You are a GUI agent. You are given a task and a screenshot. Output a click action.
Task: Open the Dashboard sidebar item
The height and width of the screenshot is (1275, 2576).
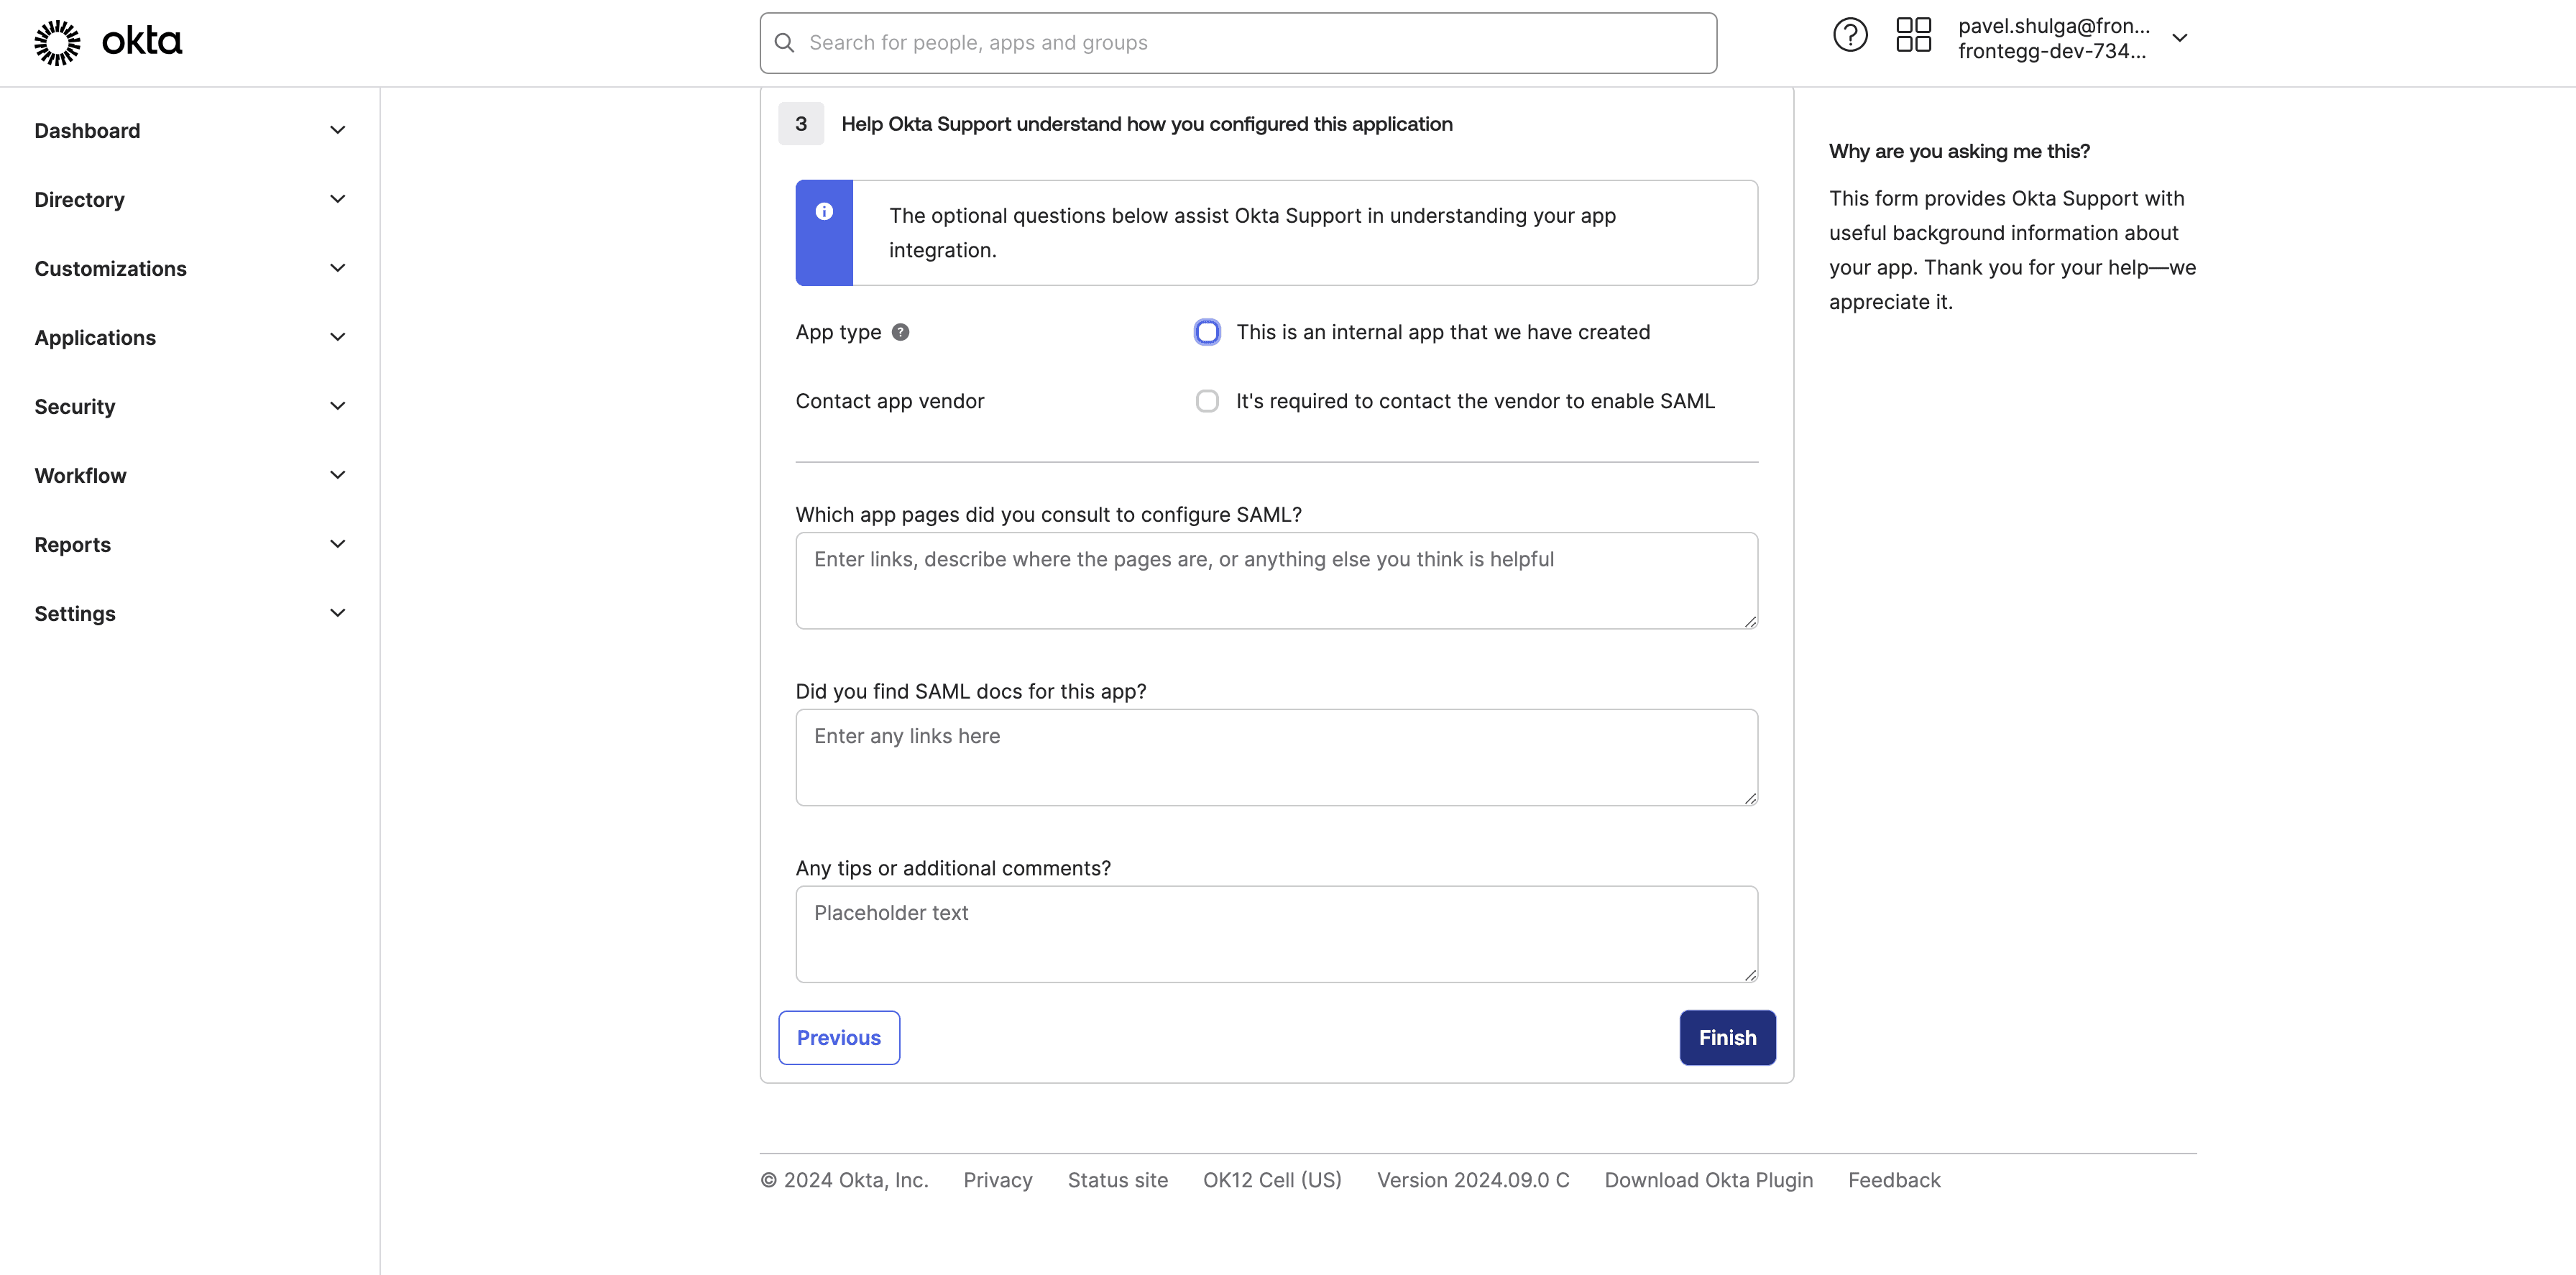pos(190,131)
